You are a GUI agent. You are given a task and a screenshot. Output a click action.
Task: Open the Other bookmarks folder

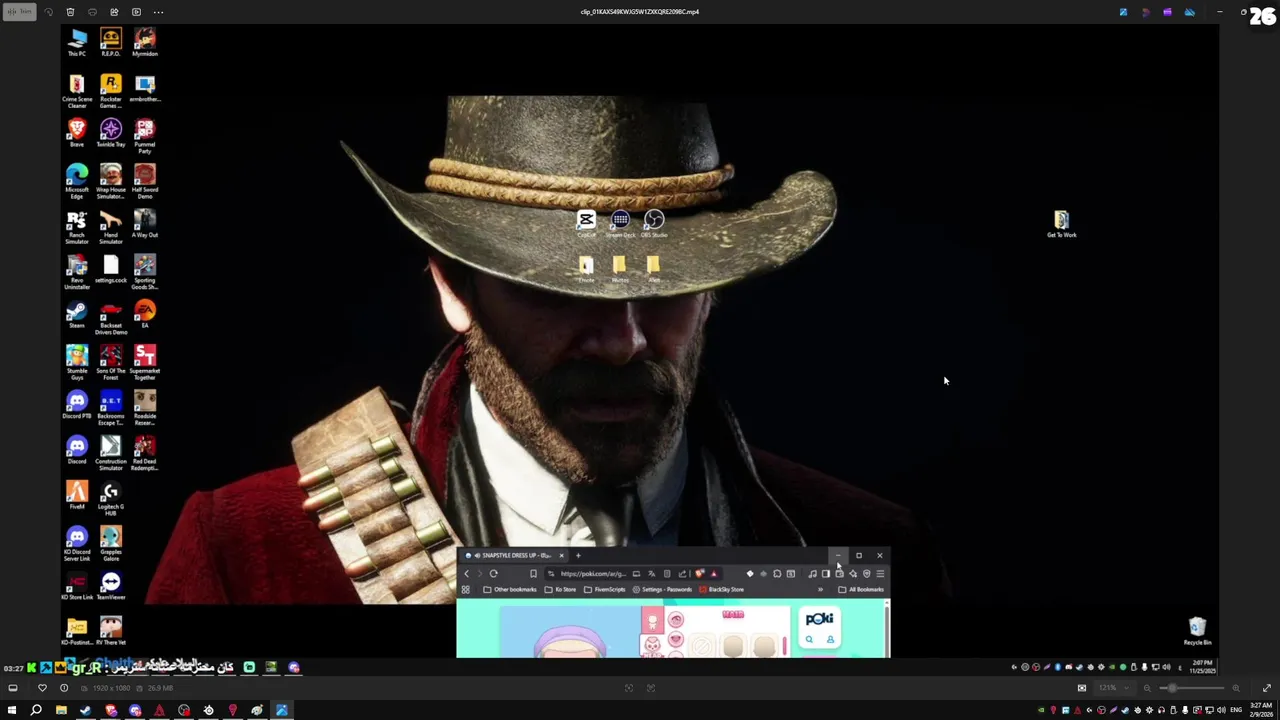click(510, 590)
